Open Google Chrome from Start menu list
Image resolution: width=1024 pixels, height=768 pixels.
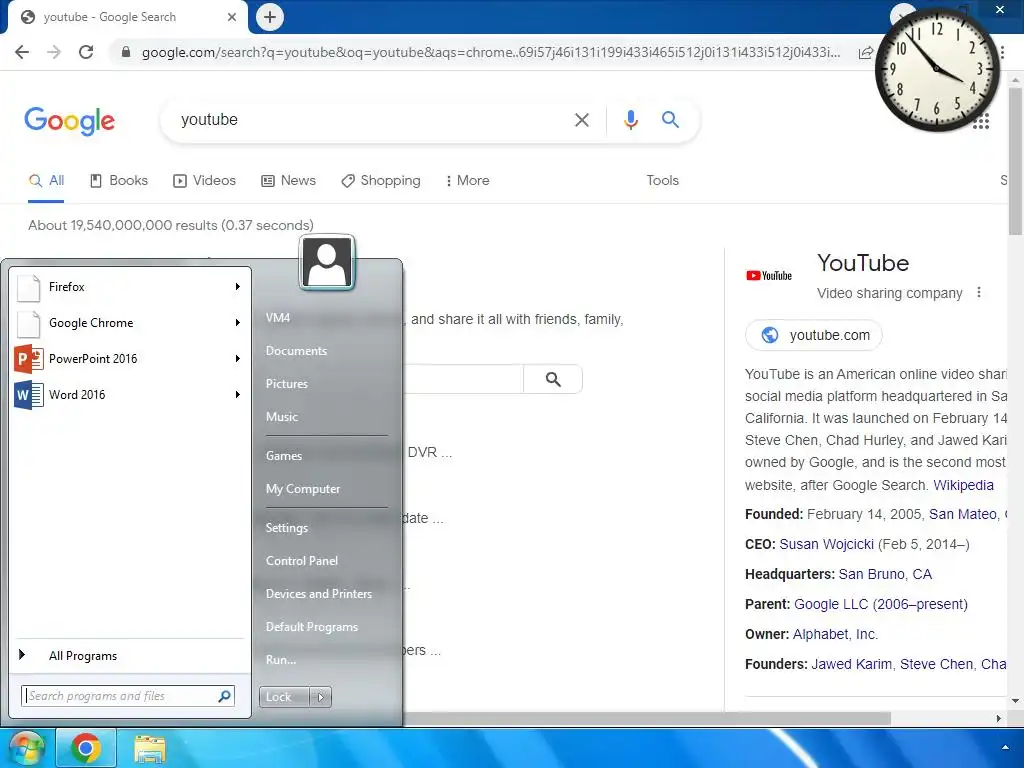[x=128, y=323]
